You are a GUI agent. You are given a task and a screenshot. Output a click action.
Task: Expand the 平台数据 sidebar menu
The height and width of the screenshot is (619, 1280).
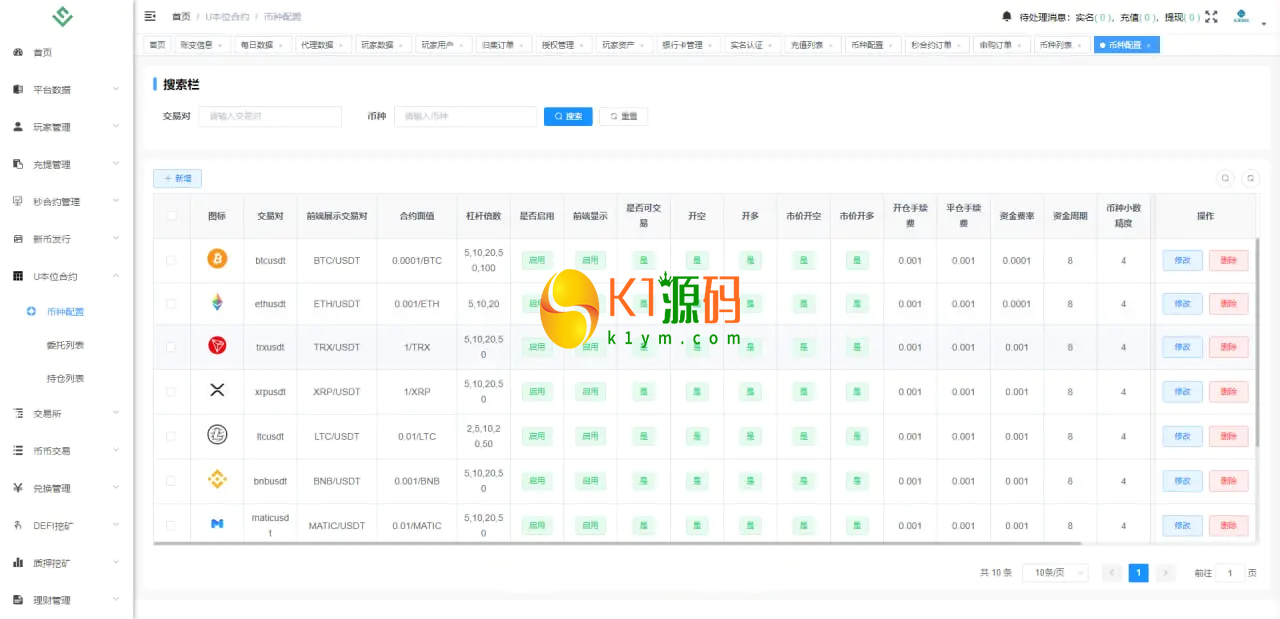(x=65, y=89)
